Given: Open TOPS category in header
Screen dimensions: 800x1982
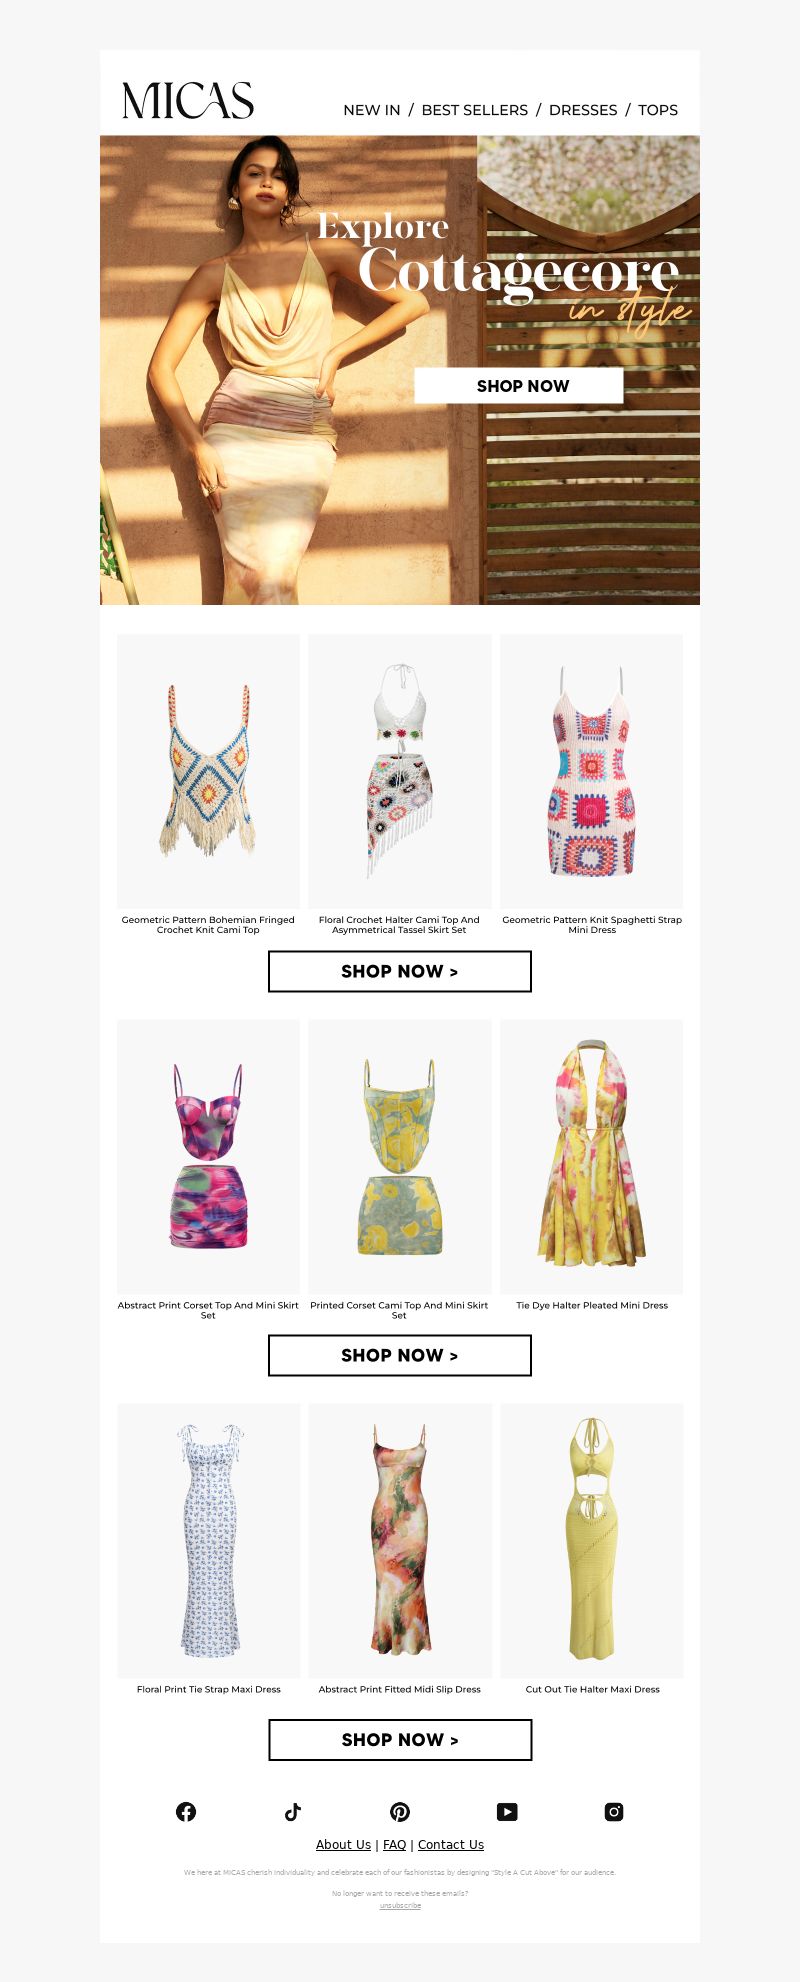Looking at the screenshot, I should click(658, 110).
